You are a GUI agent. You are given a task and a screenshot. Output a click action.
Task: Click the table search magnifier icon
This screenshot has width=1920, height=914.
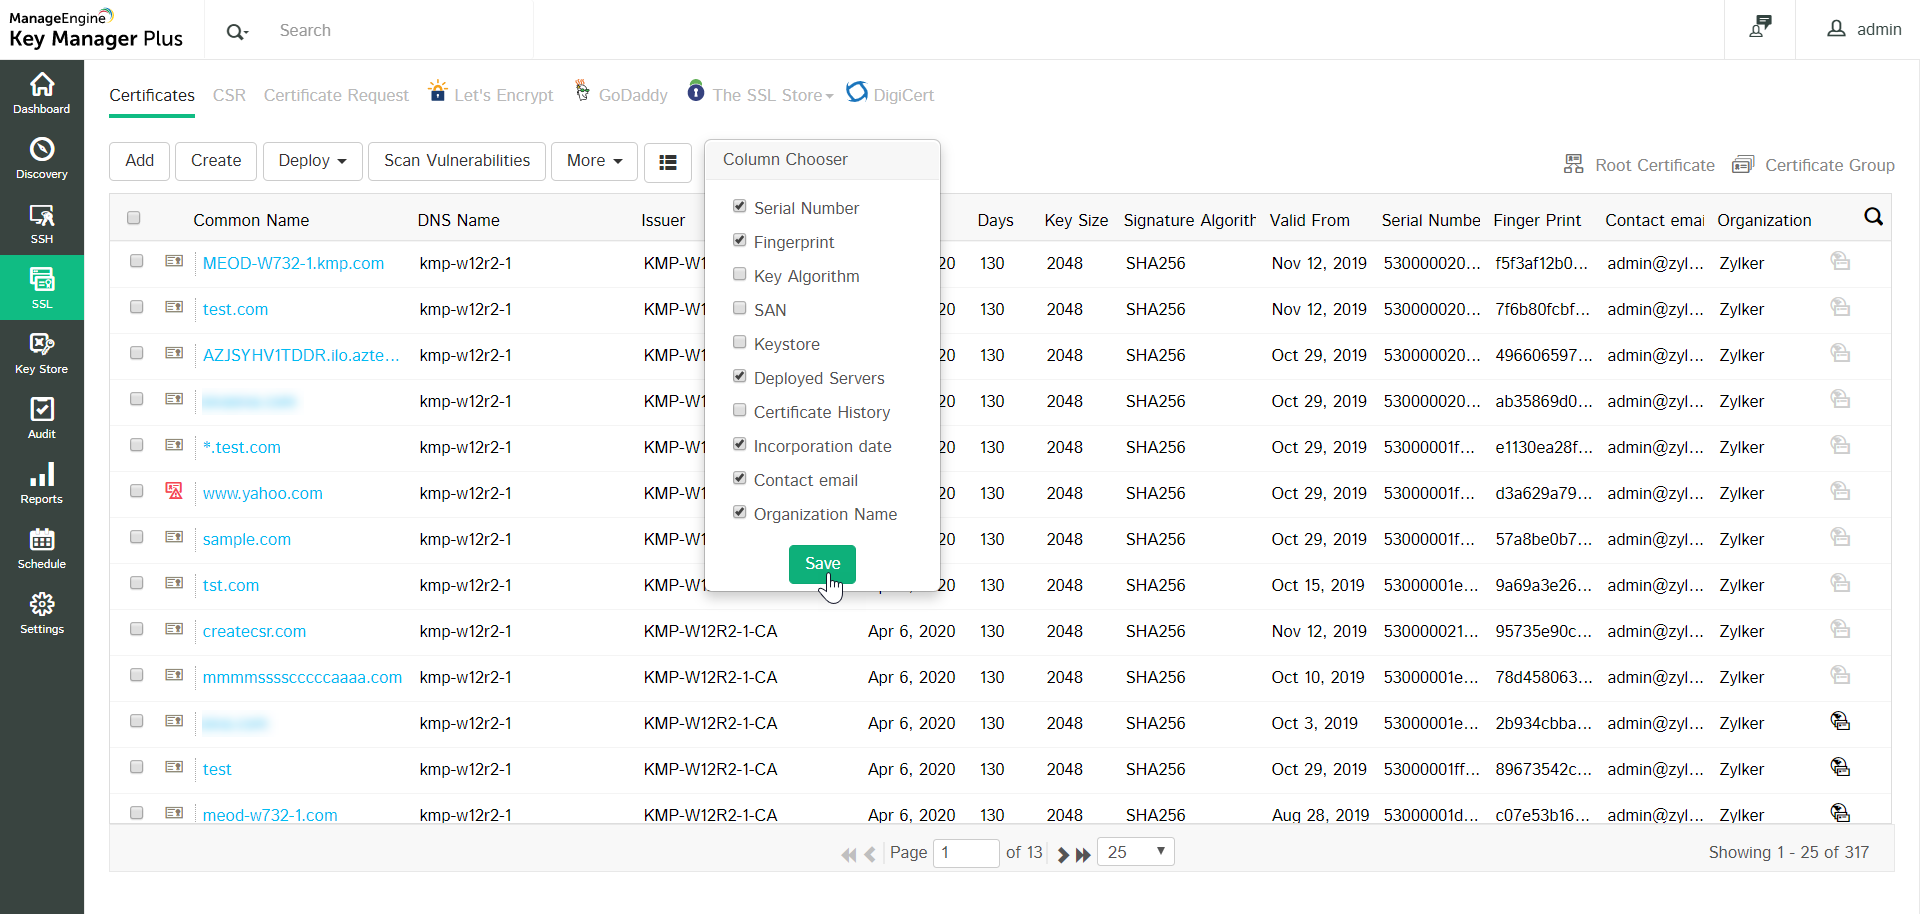[1873, 217]
